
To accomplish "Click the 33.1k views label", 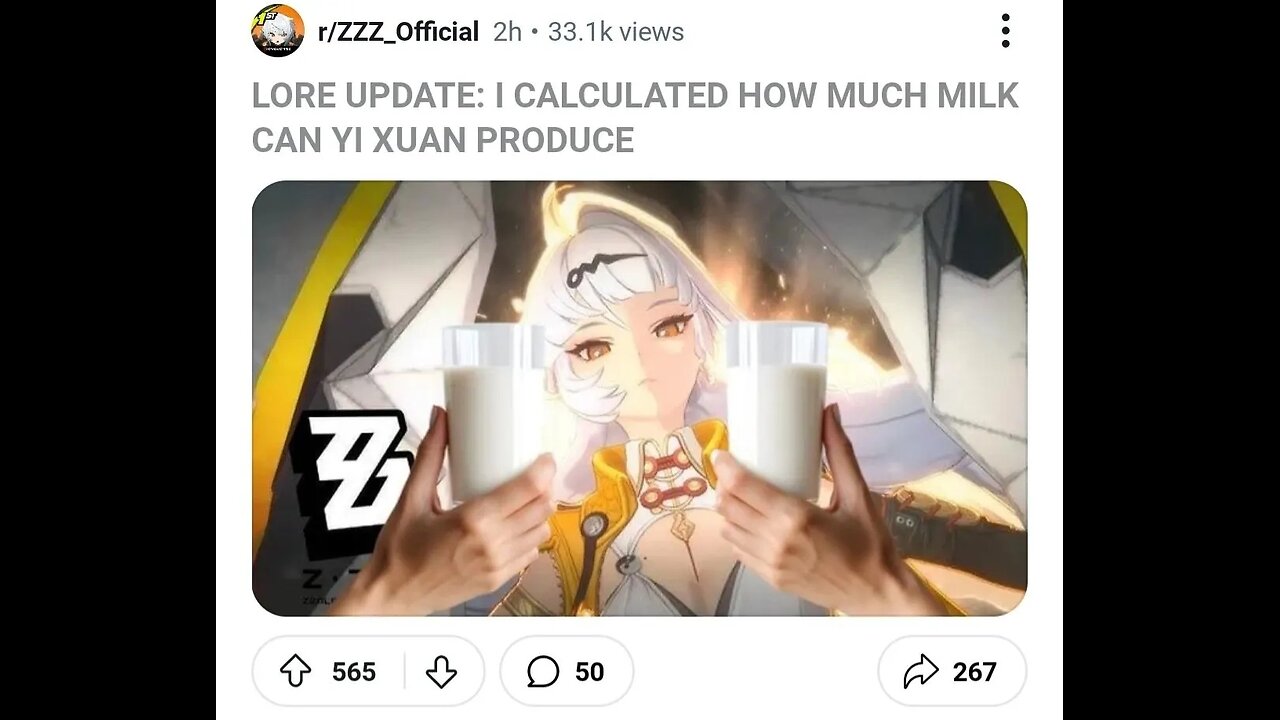I will click(616, 32).
